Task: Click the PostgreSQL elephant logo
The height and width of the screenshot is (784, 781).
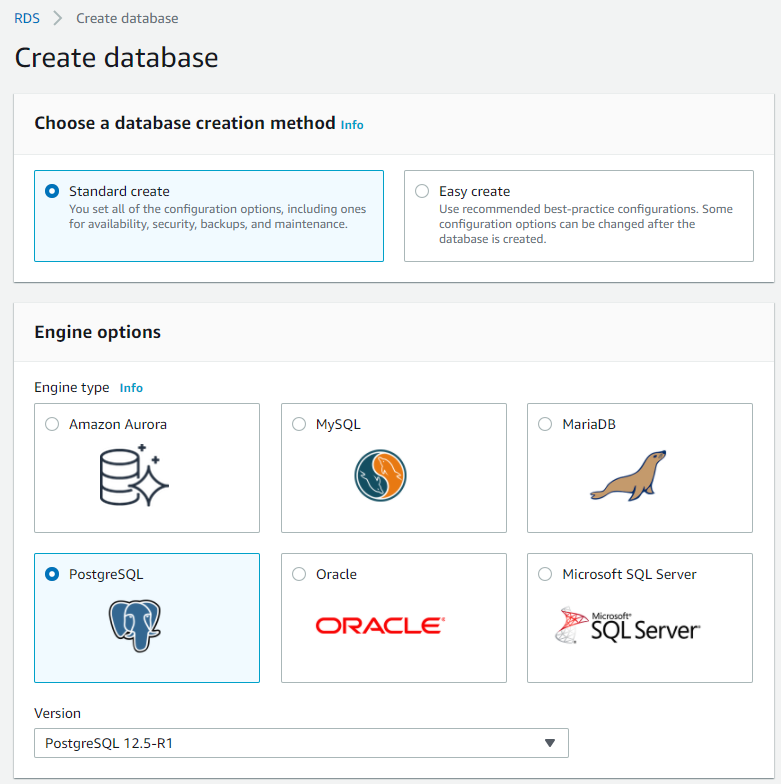Action: pyautogui.click(x=135, y=622)
